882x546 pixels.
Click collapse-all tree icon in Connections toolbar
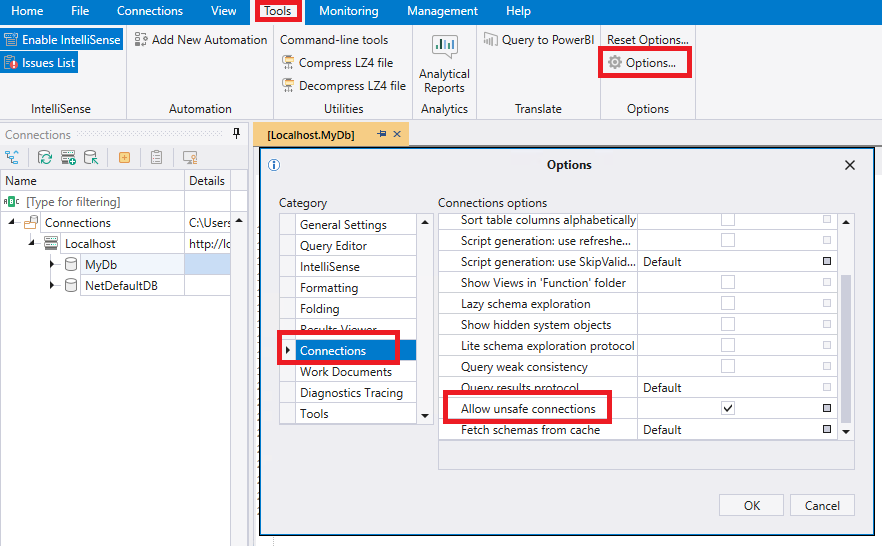[12, 157]
